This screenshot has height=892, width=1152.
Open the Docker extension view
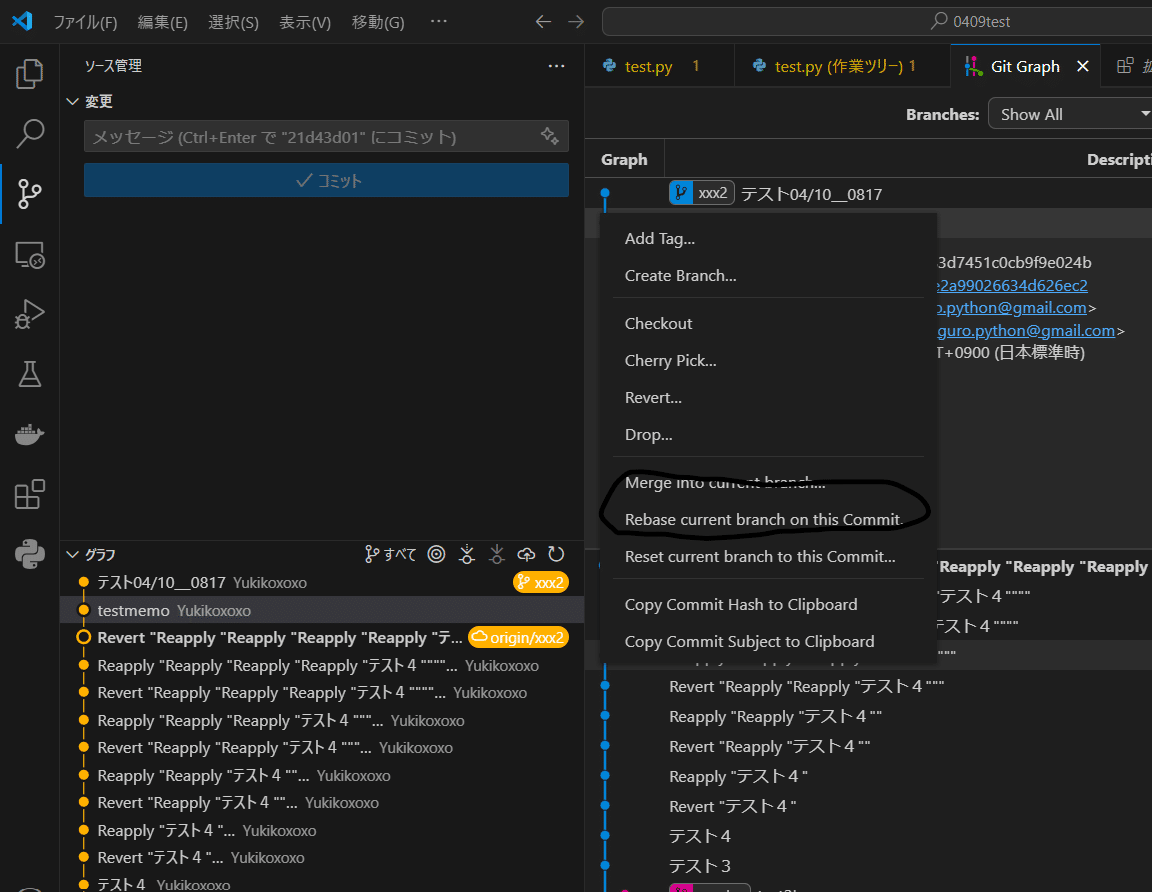[29, 433]
